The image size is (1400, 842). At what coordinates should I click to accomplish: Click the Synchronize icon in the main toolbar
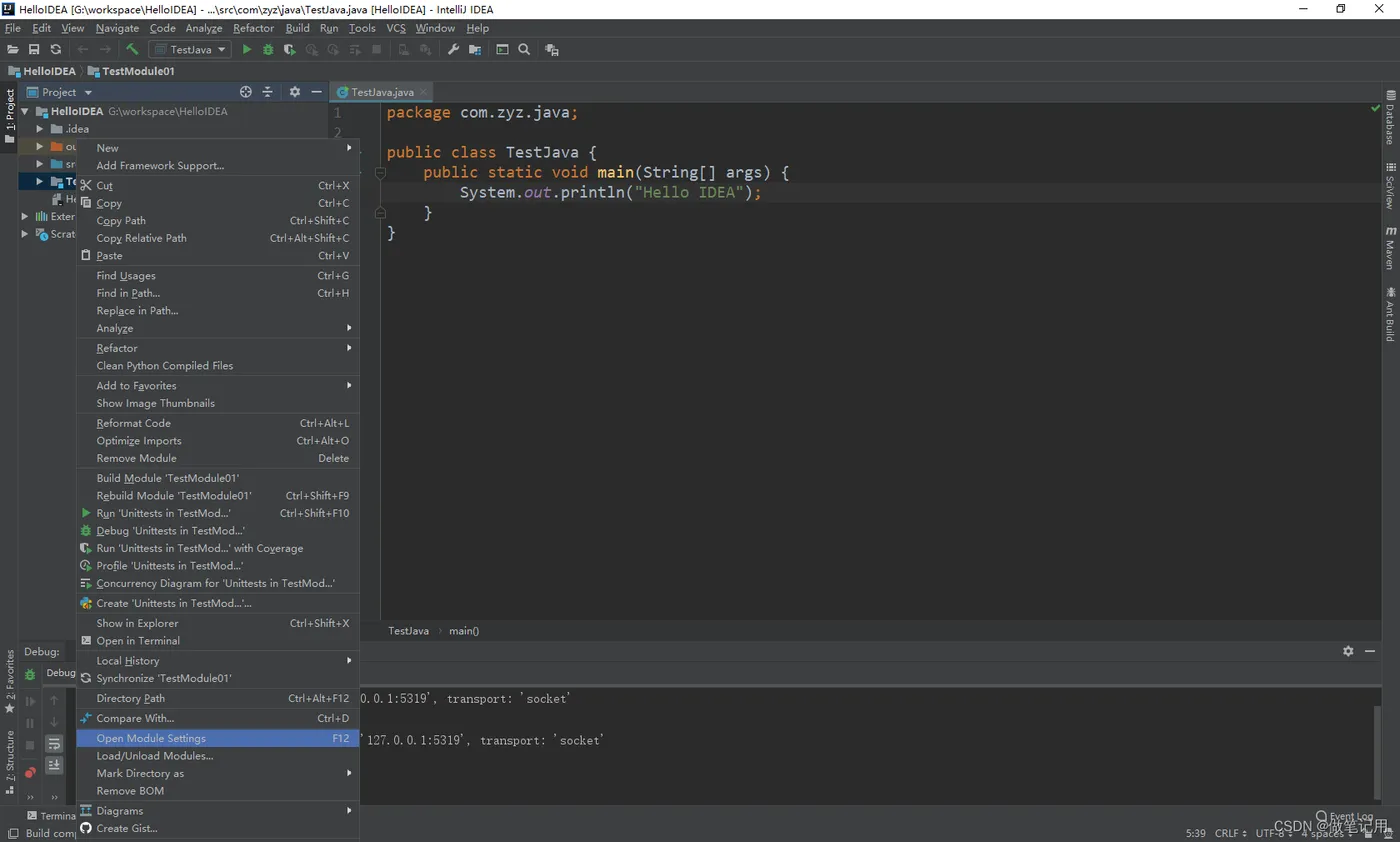[55, 49]
